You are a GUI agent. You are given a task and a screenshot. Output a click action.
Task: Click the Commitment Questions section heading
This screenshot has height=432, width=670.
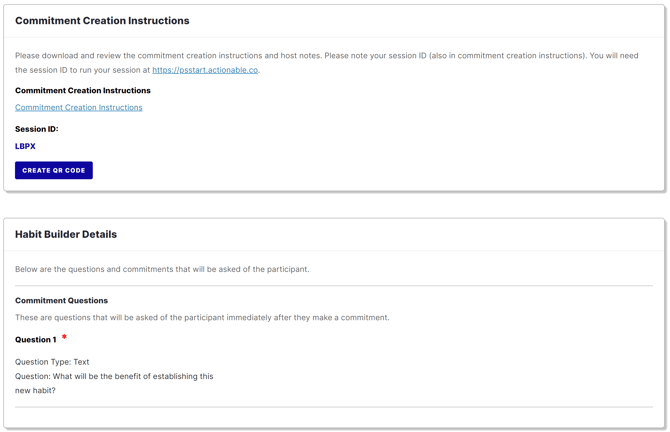pos(61,300)
